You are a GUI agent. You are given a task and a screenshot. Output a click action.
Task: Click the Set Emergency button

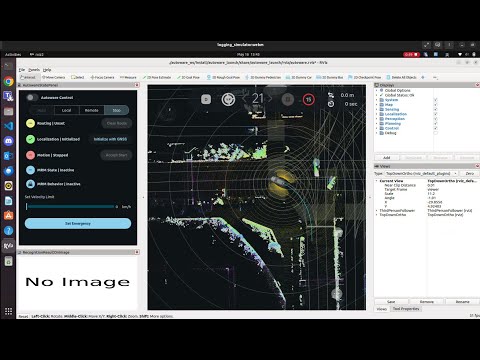tap(78, 224)
